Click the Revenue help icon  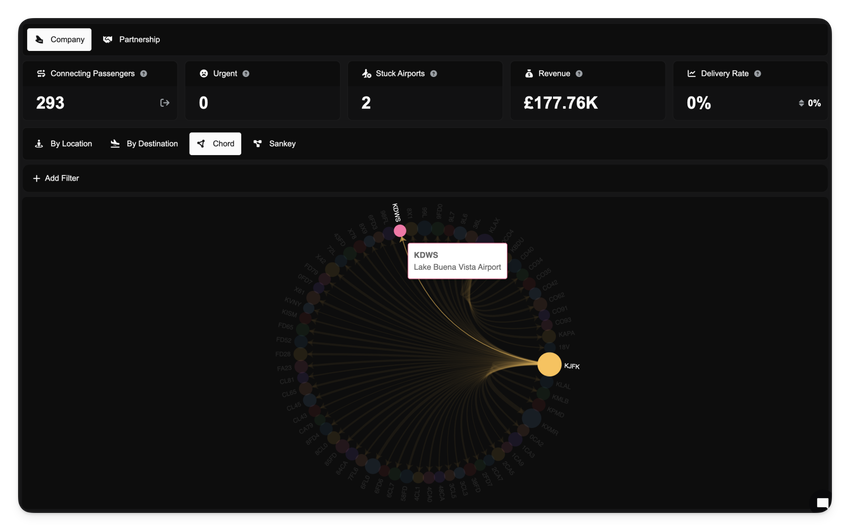tap(579, 74)
